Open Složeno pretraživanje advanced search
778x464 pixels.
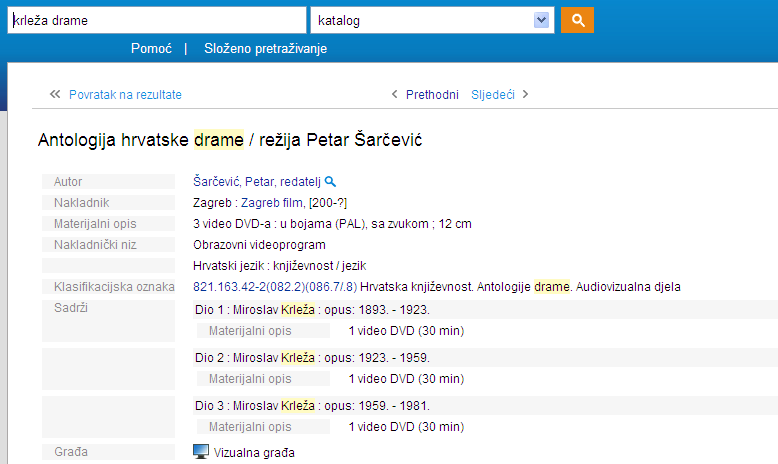265,49
